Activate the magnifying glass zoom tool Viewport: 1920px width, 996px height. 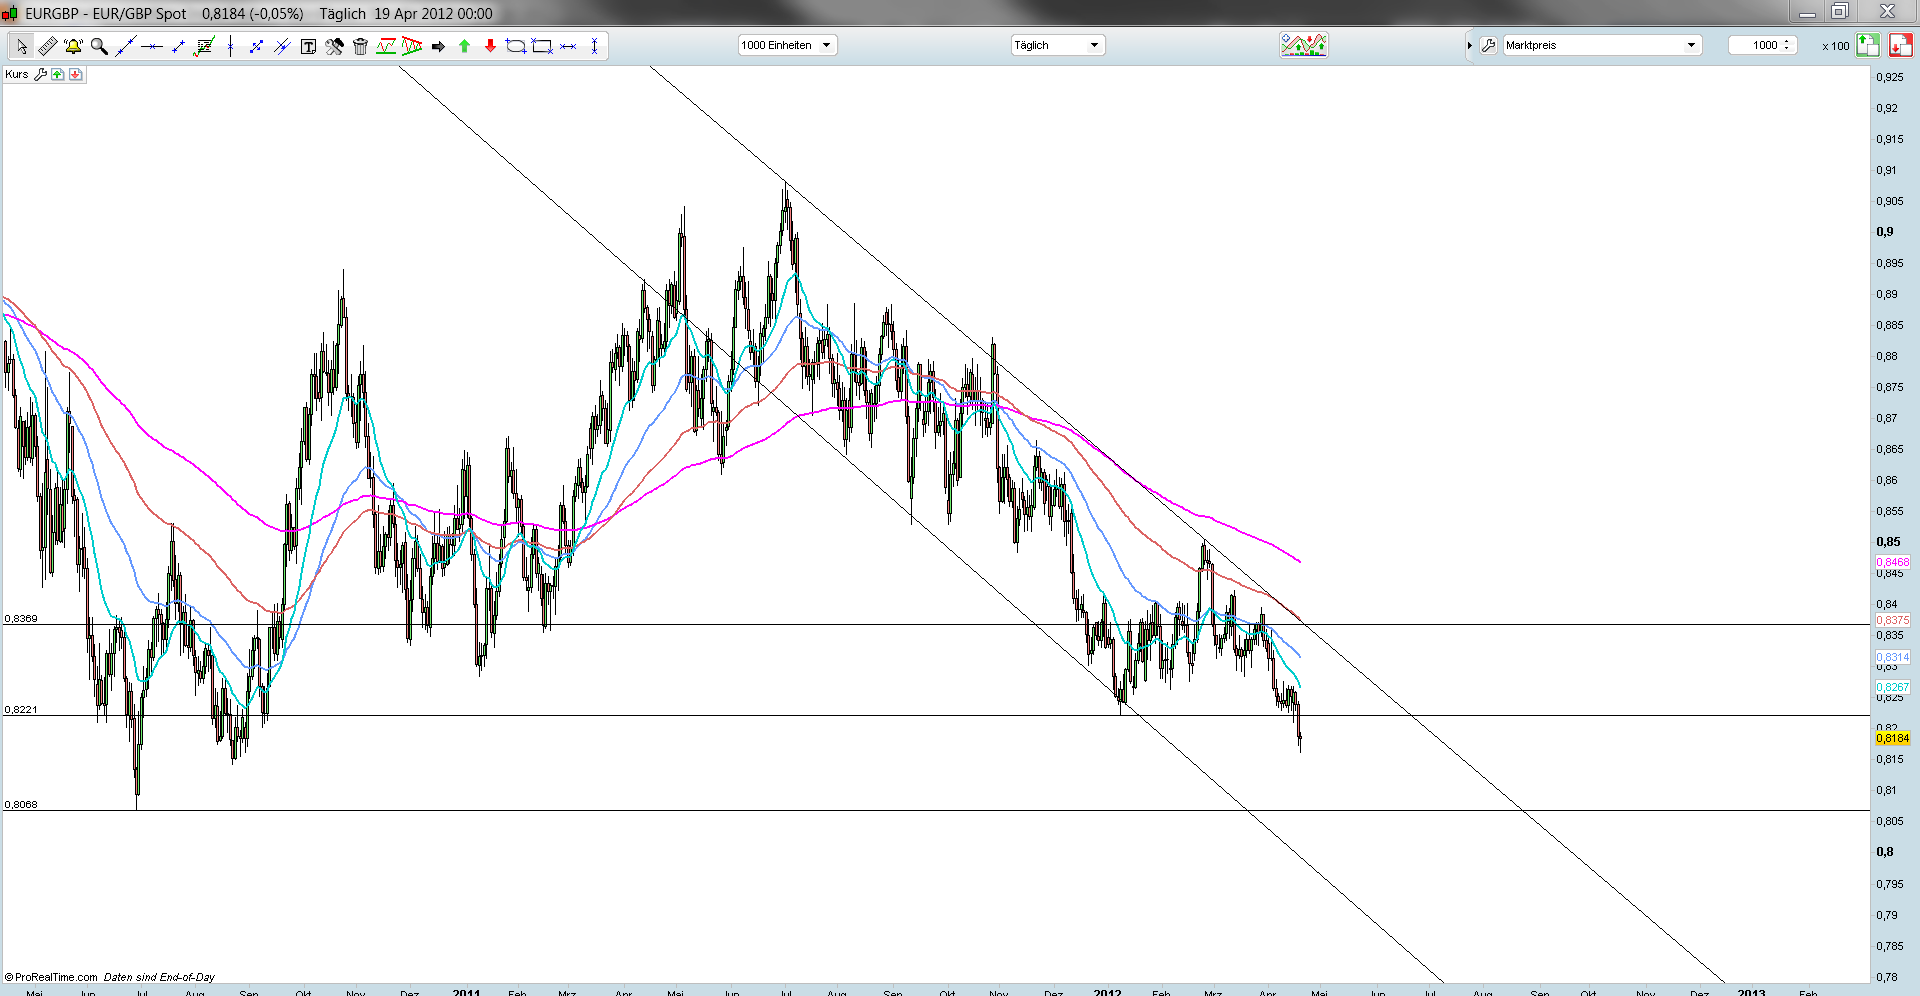(99, 46)
